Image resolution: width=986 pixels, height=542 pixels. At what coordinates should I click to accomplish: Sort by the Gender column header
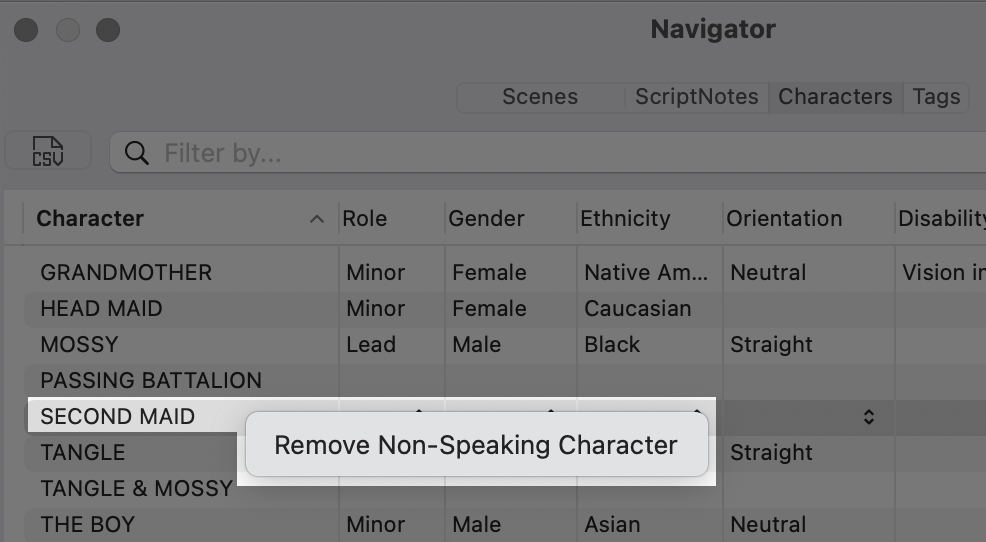[x=486, y=219]
